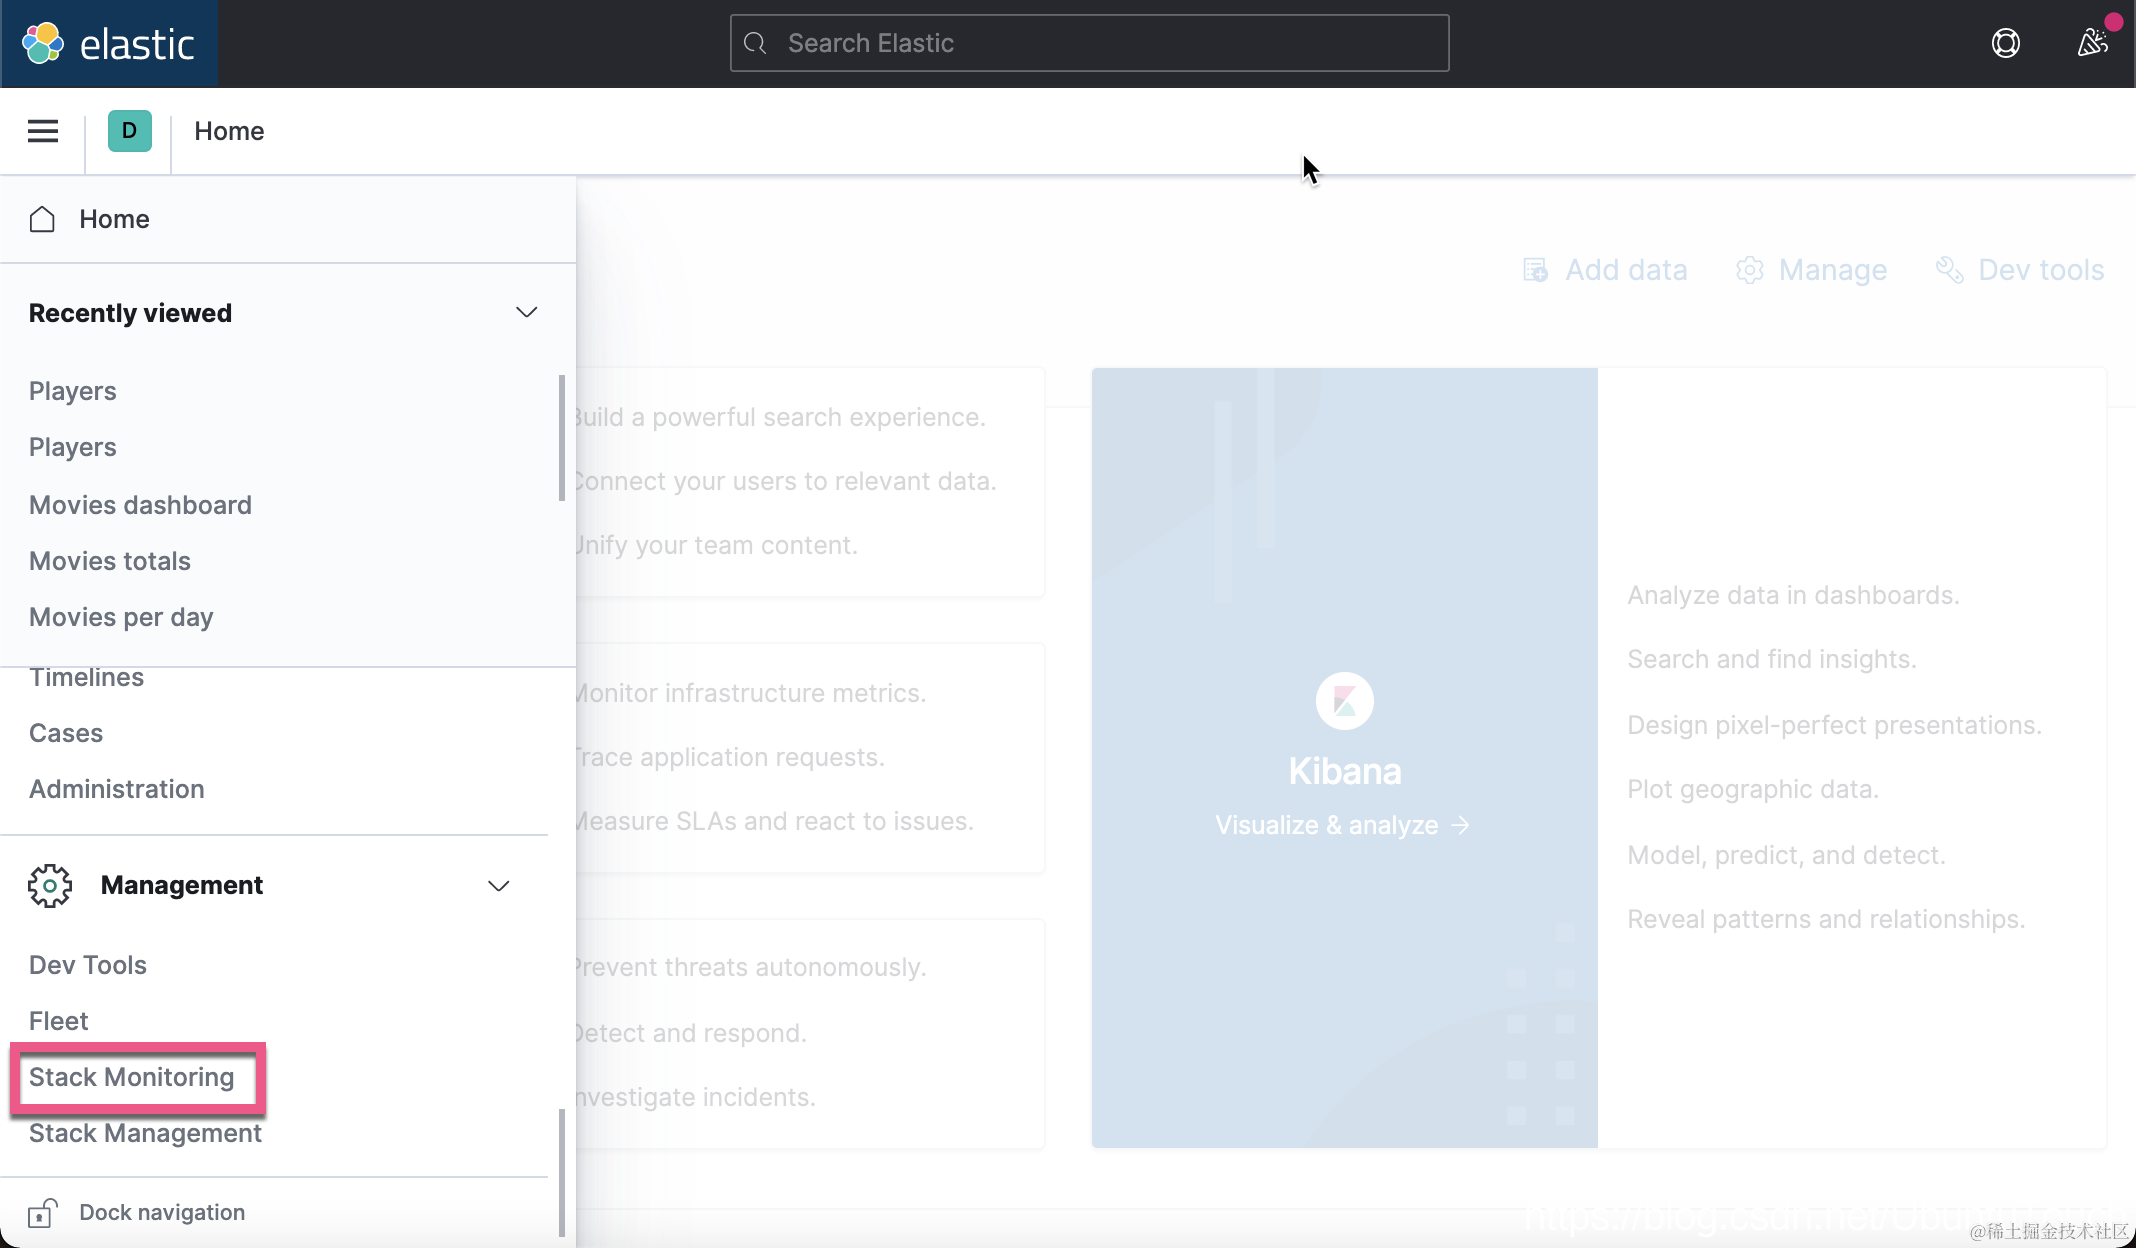Click Visualize & analyze link
2136x1248 pixels.
click(x=1342, y=825)
